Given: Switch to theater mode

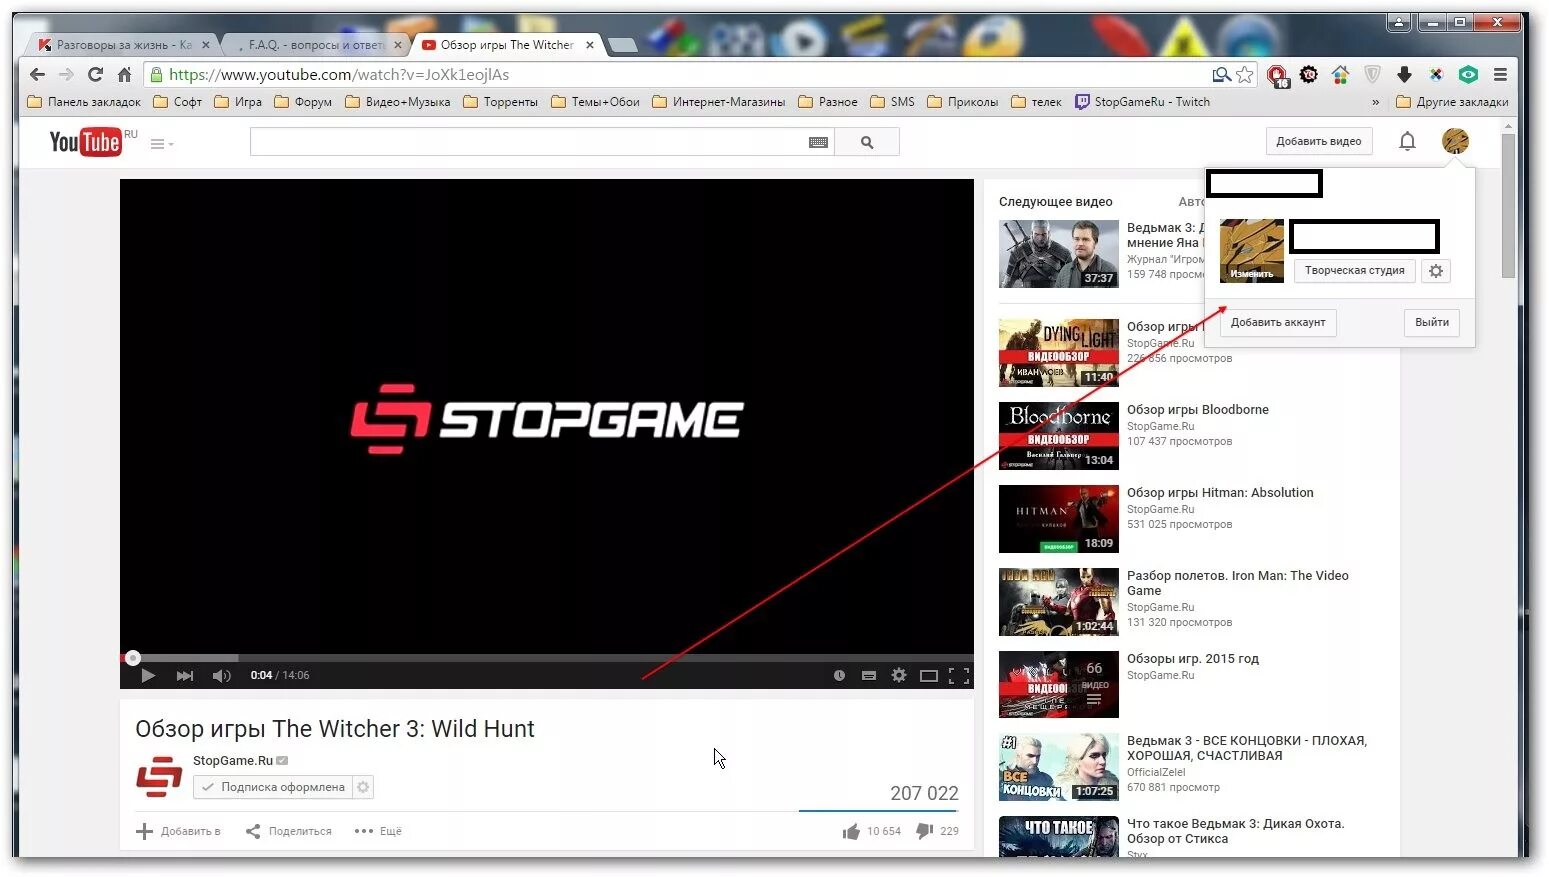Looking at the screenshot, I should (x=929, y=676).
